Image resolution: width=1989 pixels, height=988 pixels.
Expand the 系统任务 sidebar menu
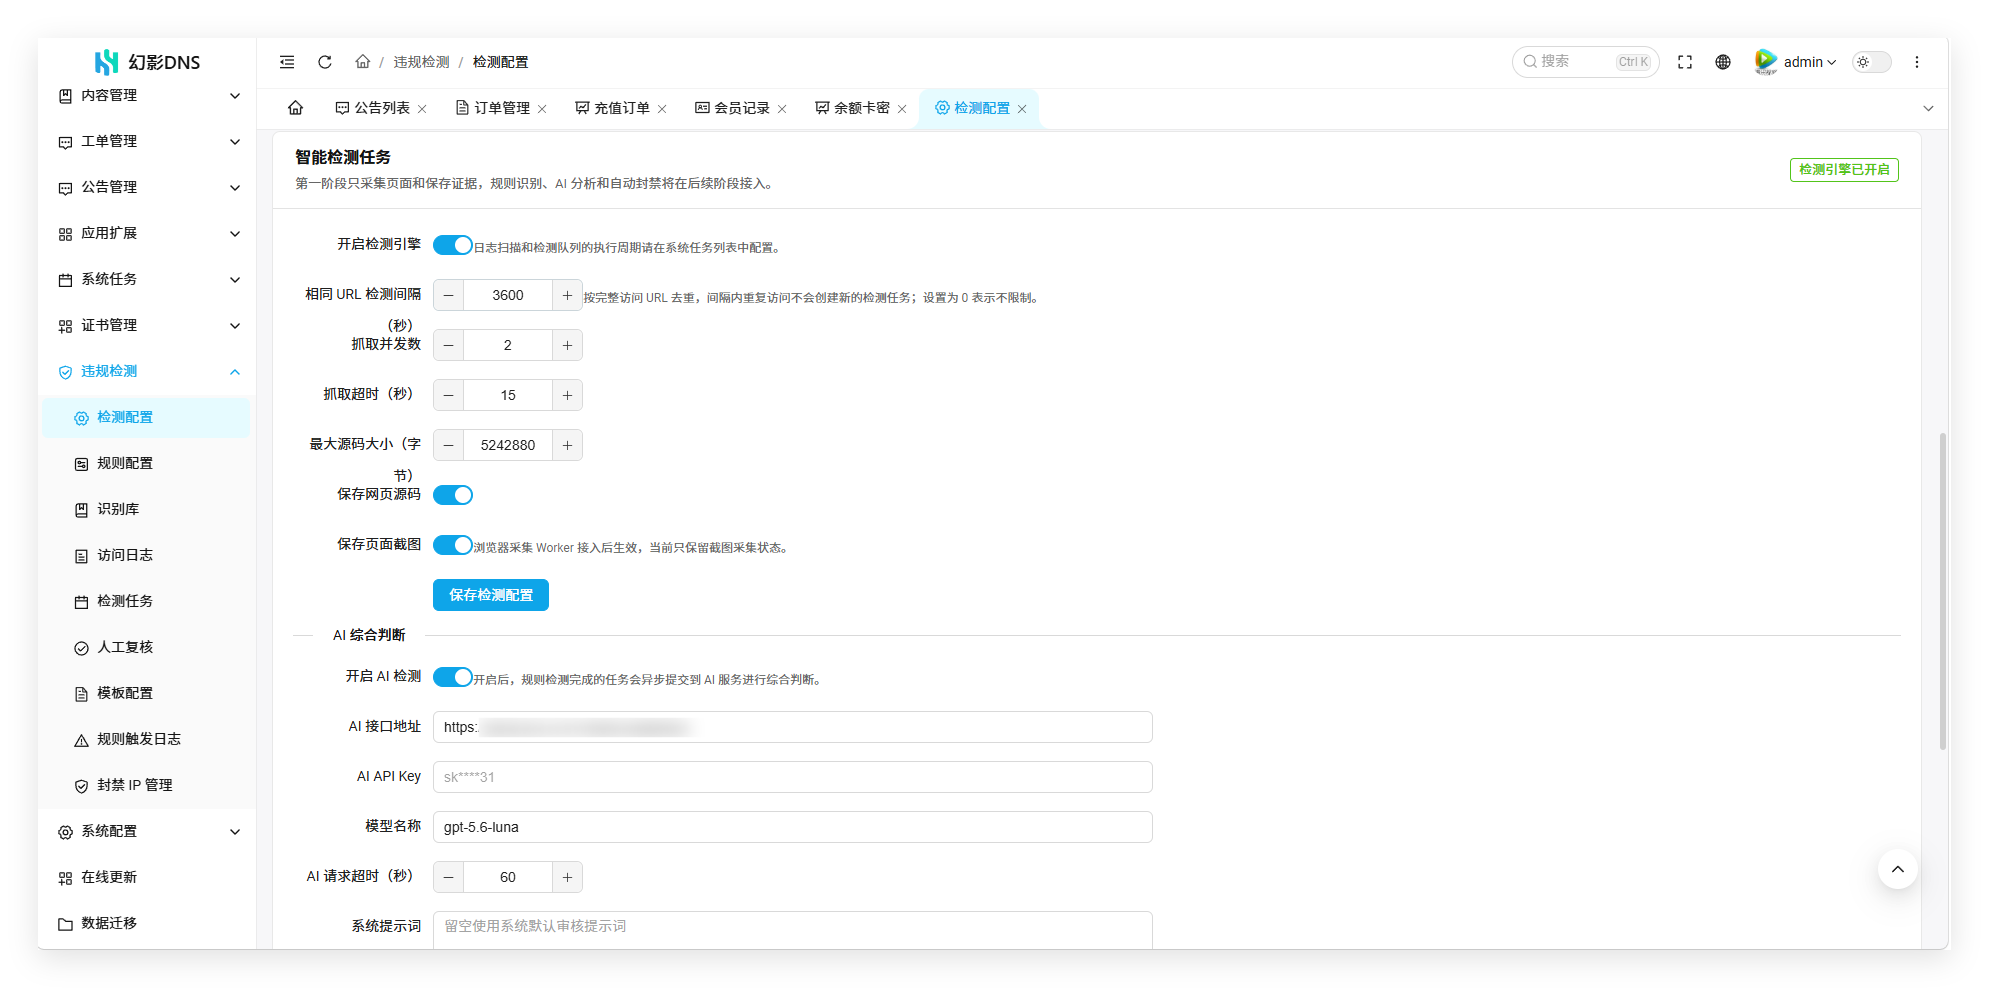(x=149, y=280)
